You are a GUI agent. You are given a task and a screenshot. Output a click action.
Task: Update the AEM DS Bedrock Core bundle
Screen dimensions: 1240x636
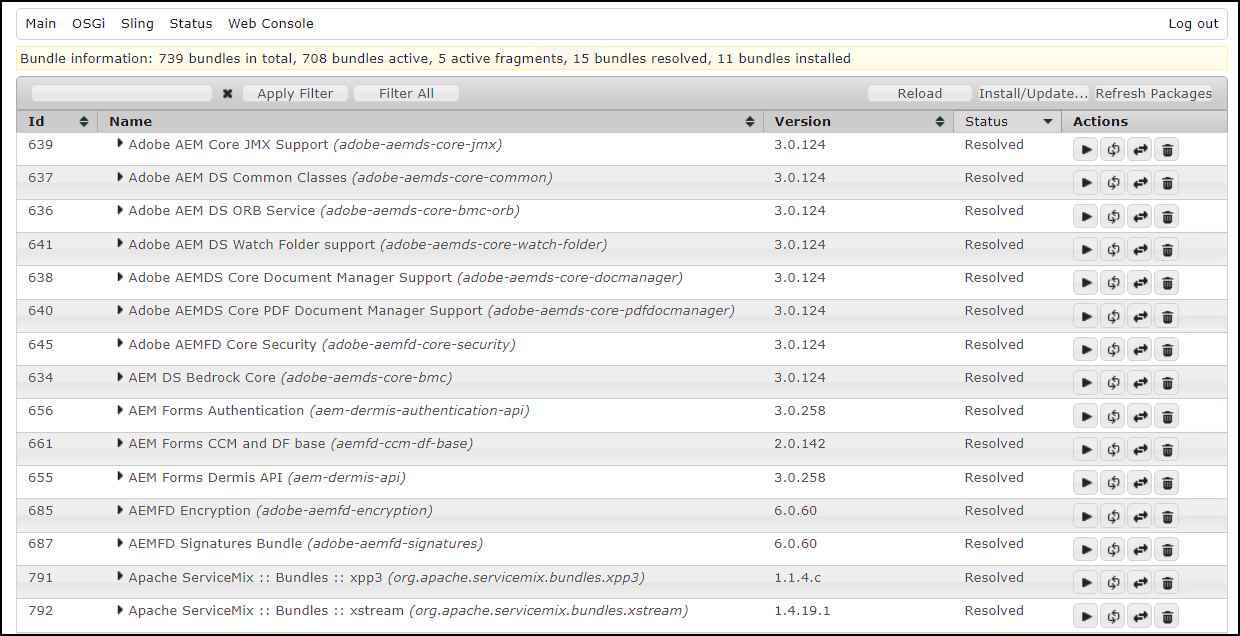(1139, 383)
